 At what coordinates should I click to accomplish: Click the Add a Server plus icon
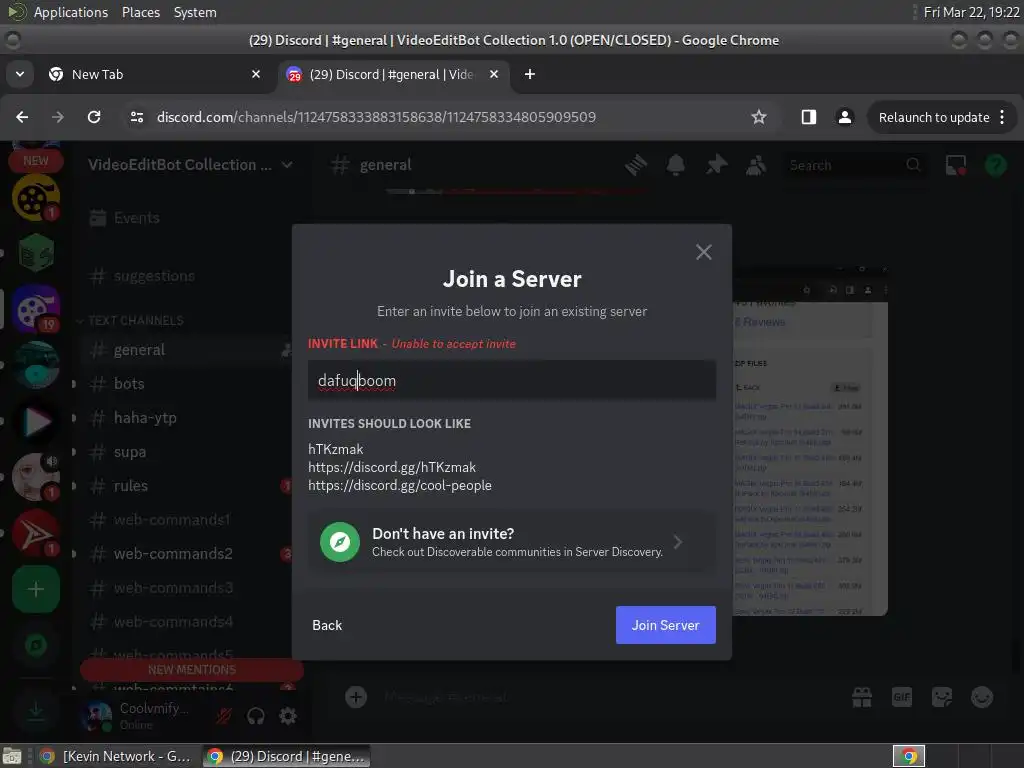pyautogui.click(x=36, y=590)
